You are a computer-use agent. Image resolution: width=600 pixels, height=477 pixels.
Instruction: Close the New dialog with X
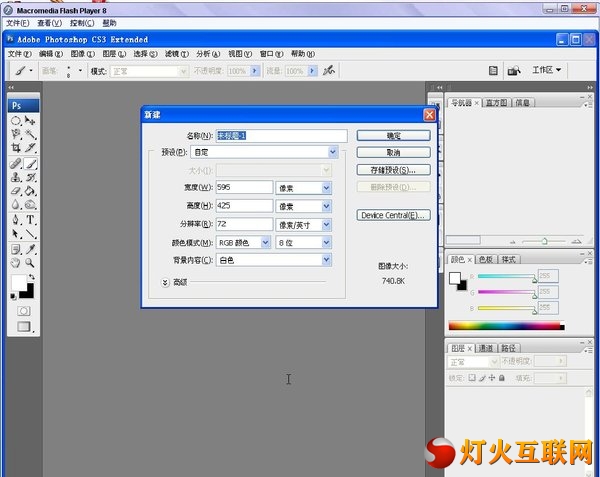(x=430, y=115)
